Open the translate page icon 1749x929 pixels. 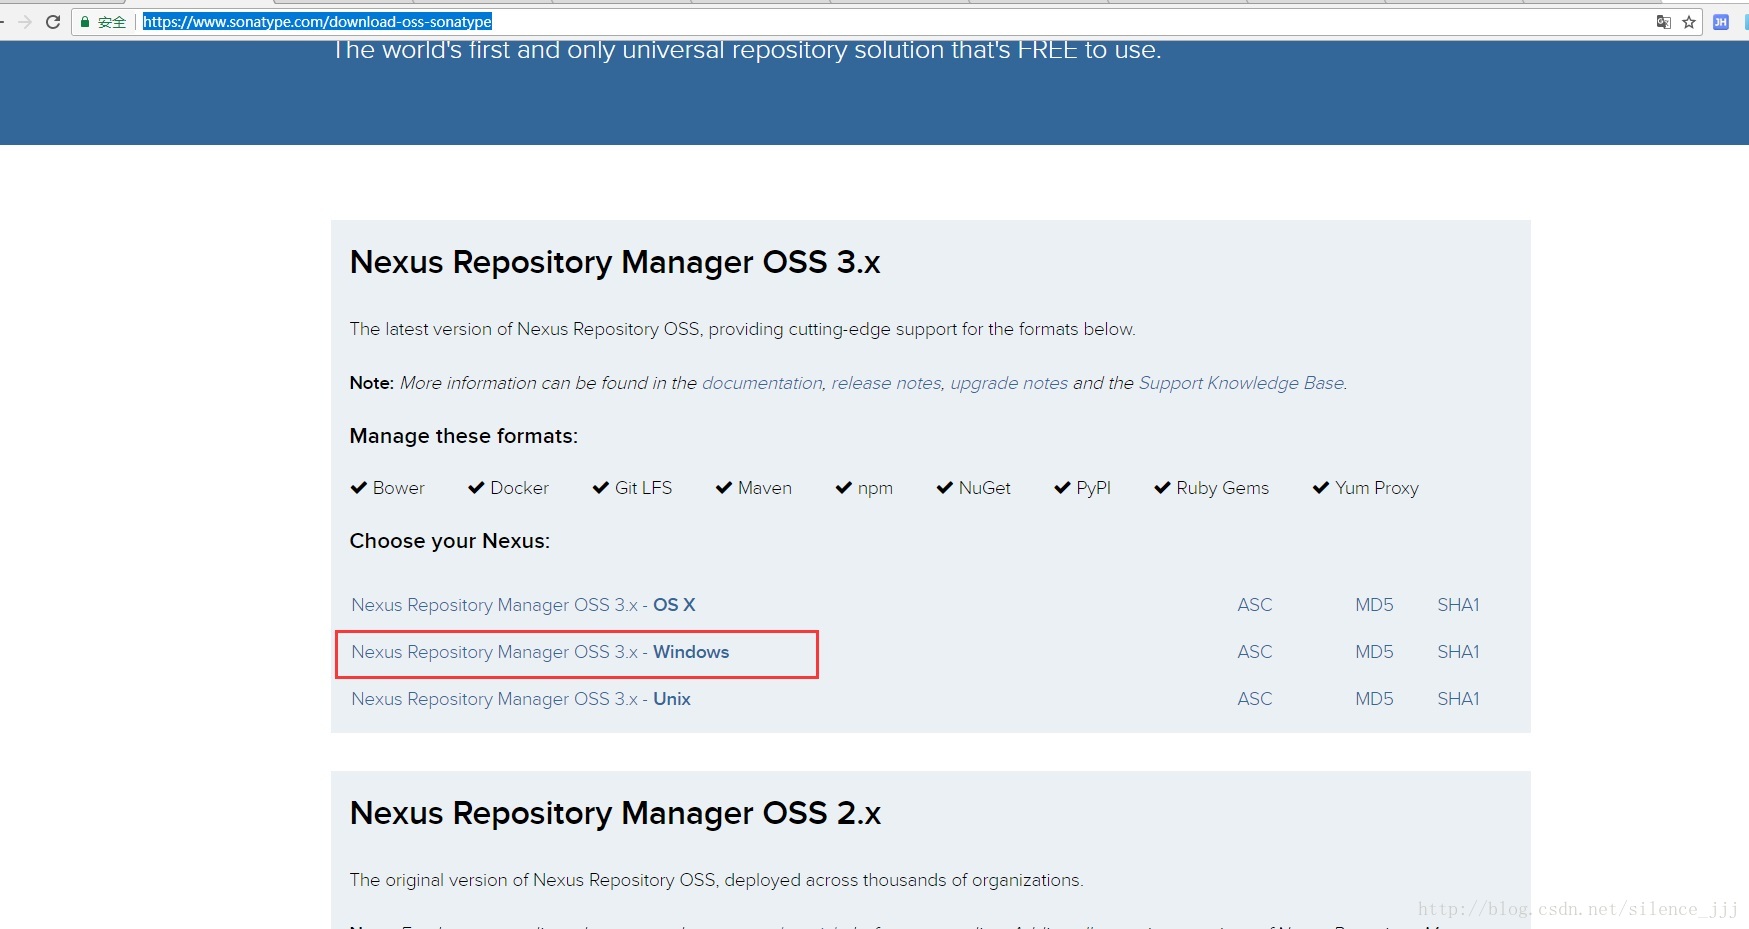tap(1664, 22)
